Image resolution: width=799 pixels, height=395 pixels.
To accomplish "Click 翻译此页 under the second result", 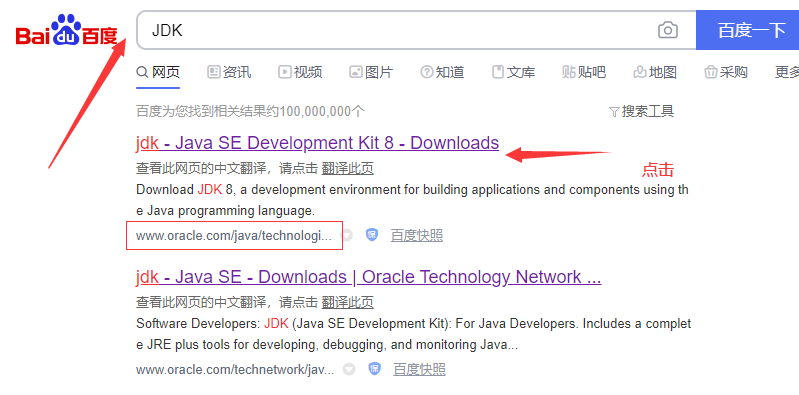I will tap(348, 302).
